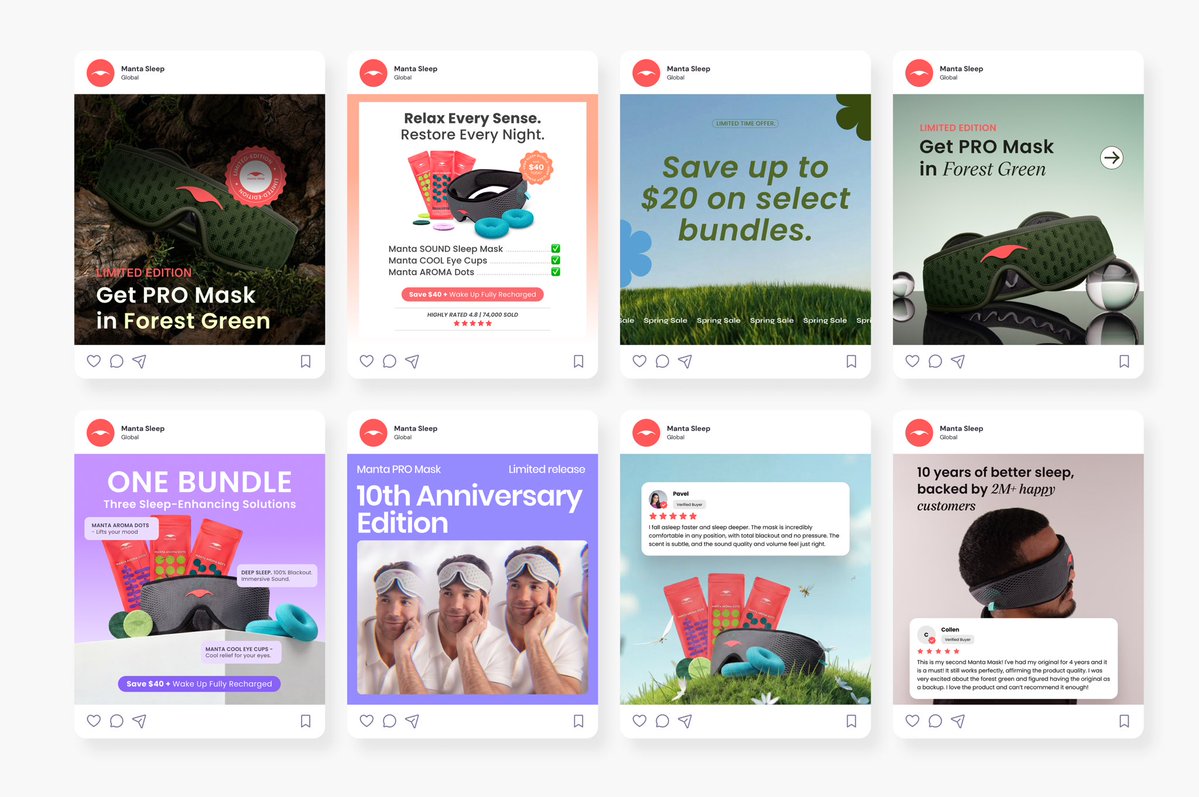Like the dark forest PRO Mask post
Screen dimensions: 1199x797
pyautogui.click(x=93, y=361)
